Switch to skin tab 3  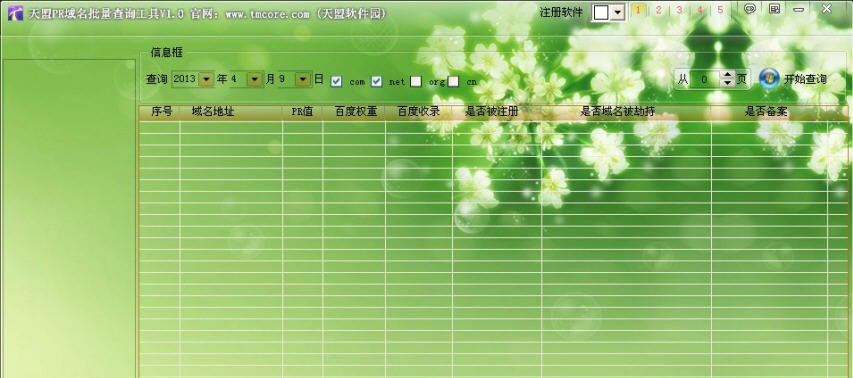(679, 10)
